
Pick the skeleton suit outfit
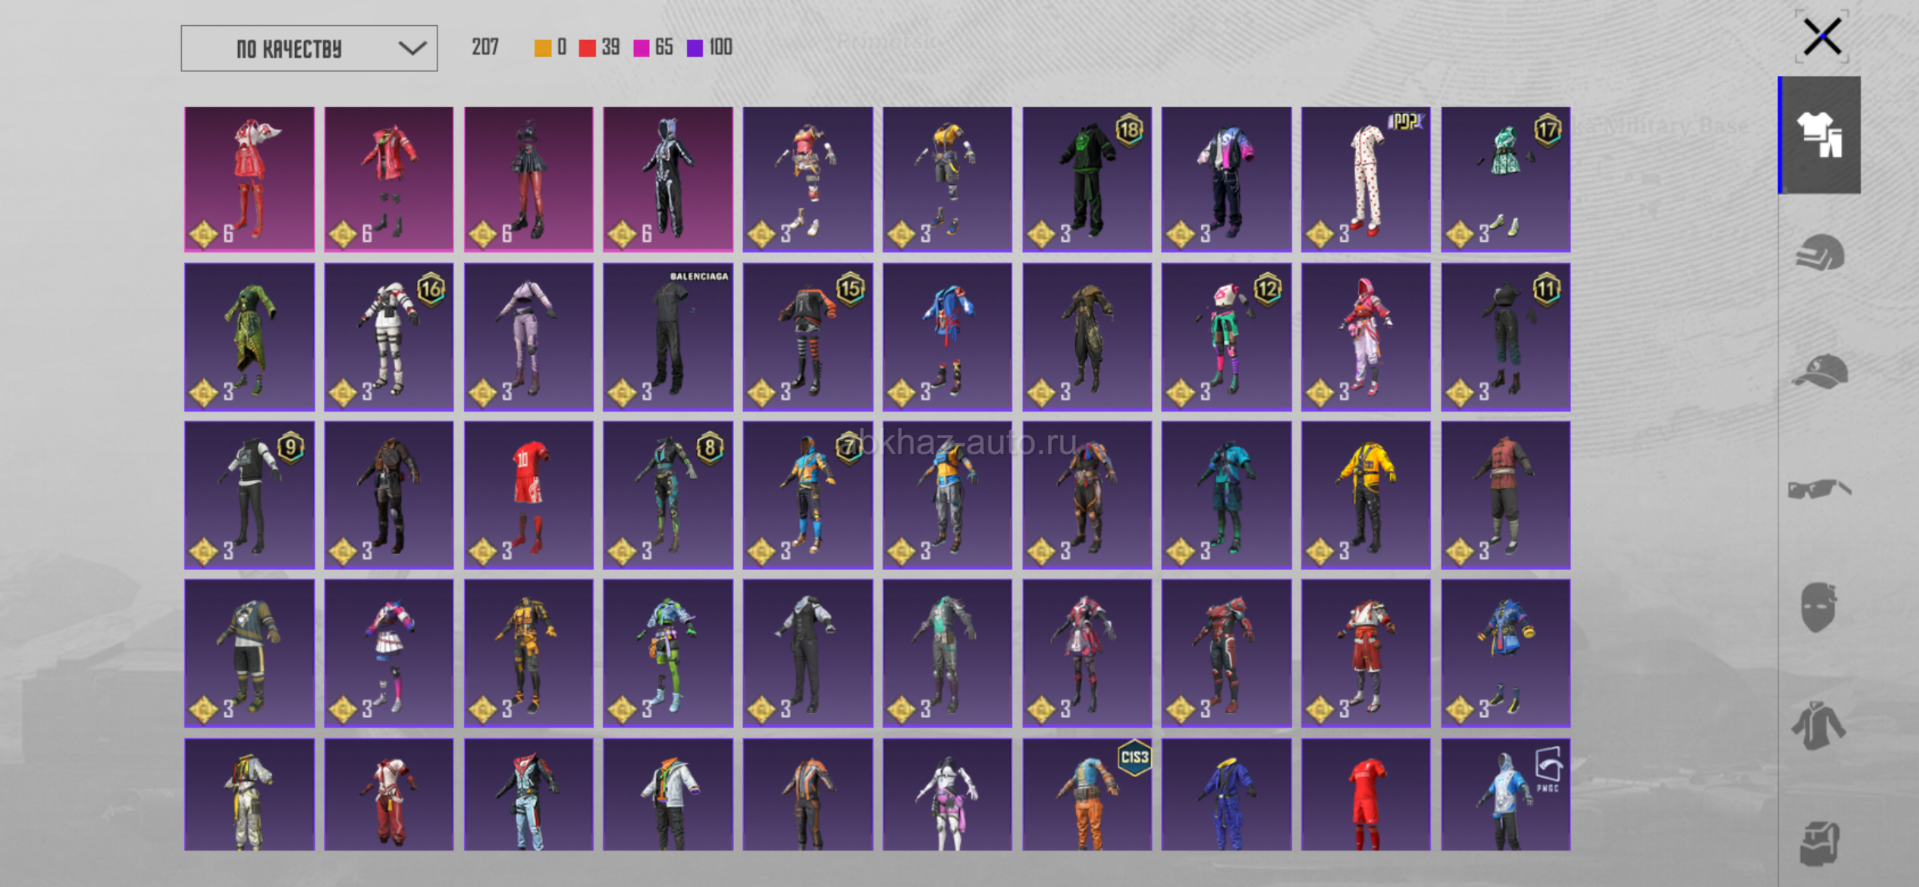tap(668, 179)
